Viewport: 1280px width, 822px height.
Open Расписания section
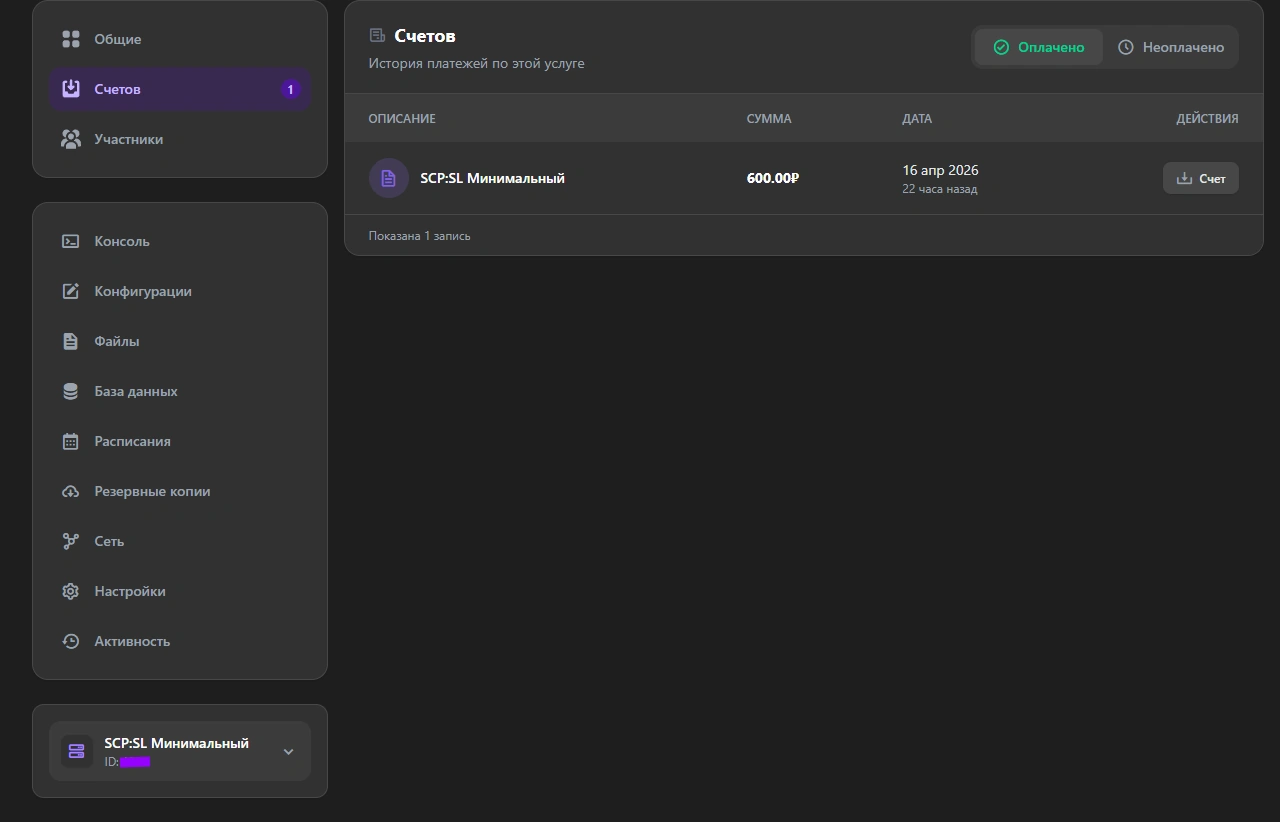click(180, 441)
